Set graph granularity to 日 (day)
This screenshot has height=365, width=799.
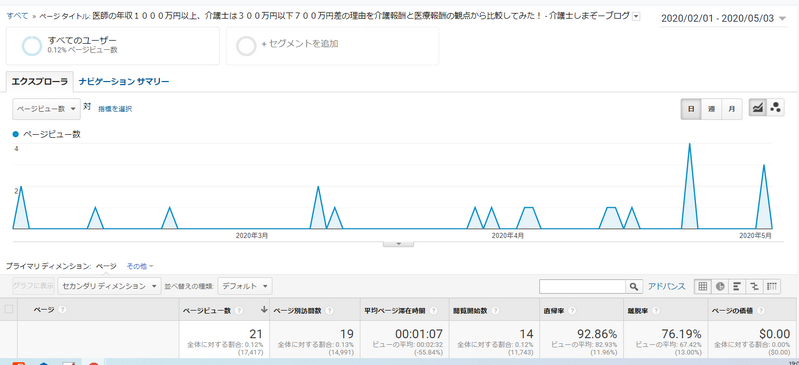tap(691, 109)
